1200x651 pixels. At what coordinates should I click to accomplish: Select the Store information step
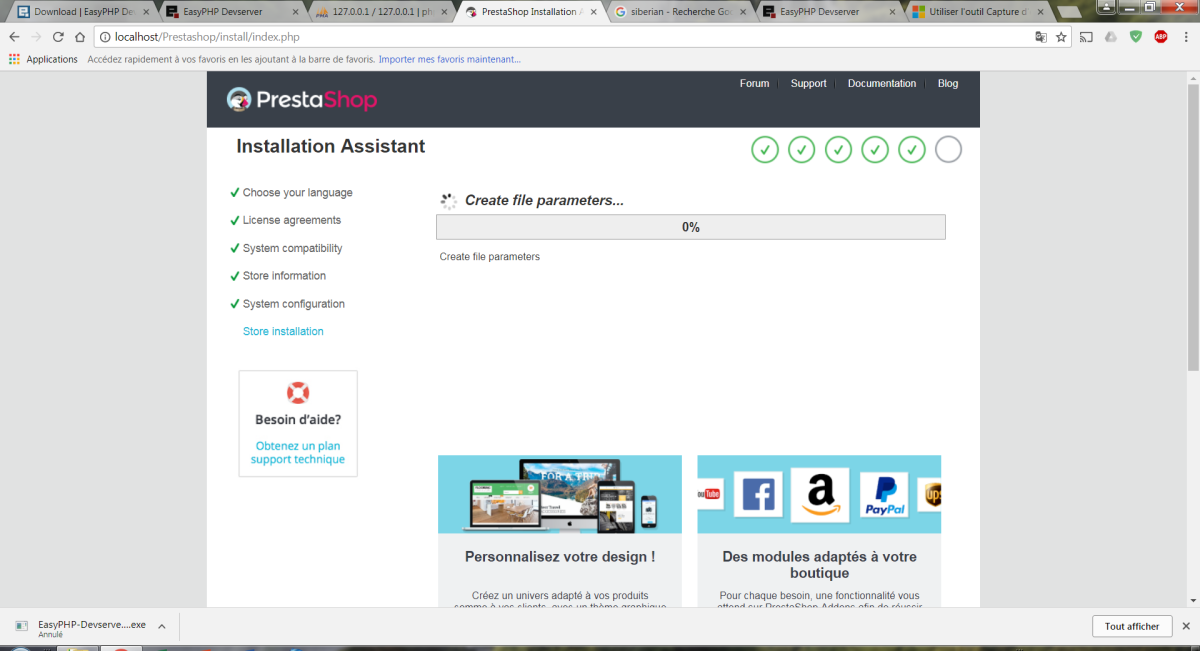[x=284, y=276]
